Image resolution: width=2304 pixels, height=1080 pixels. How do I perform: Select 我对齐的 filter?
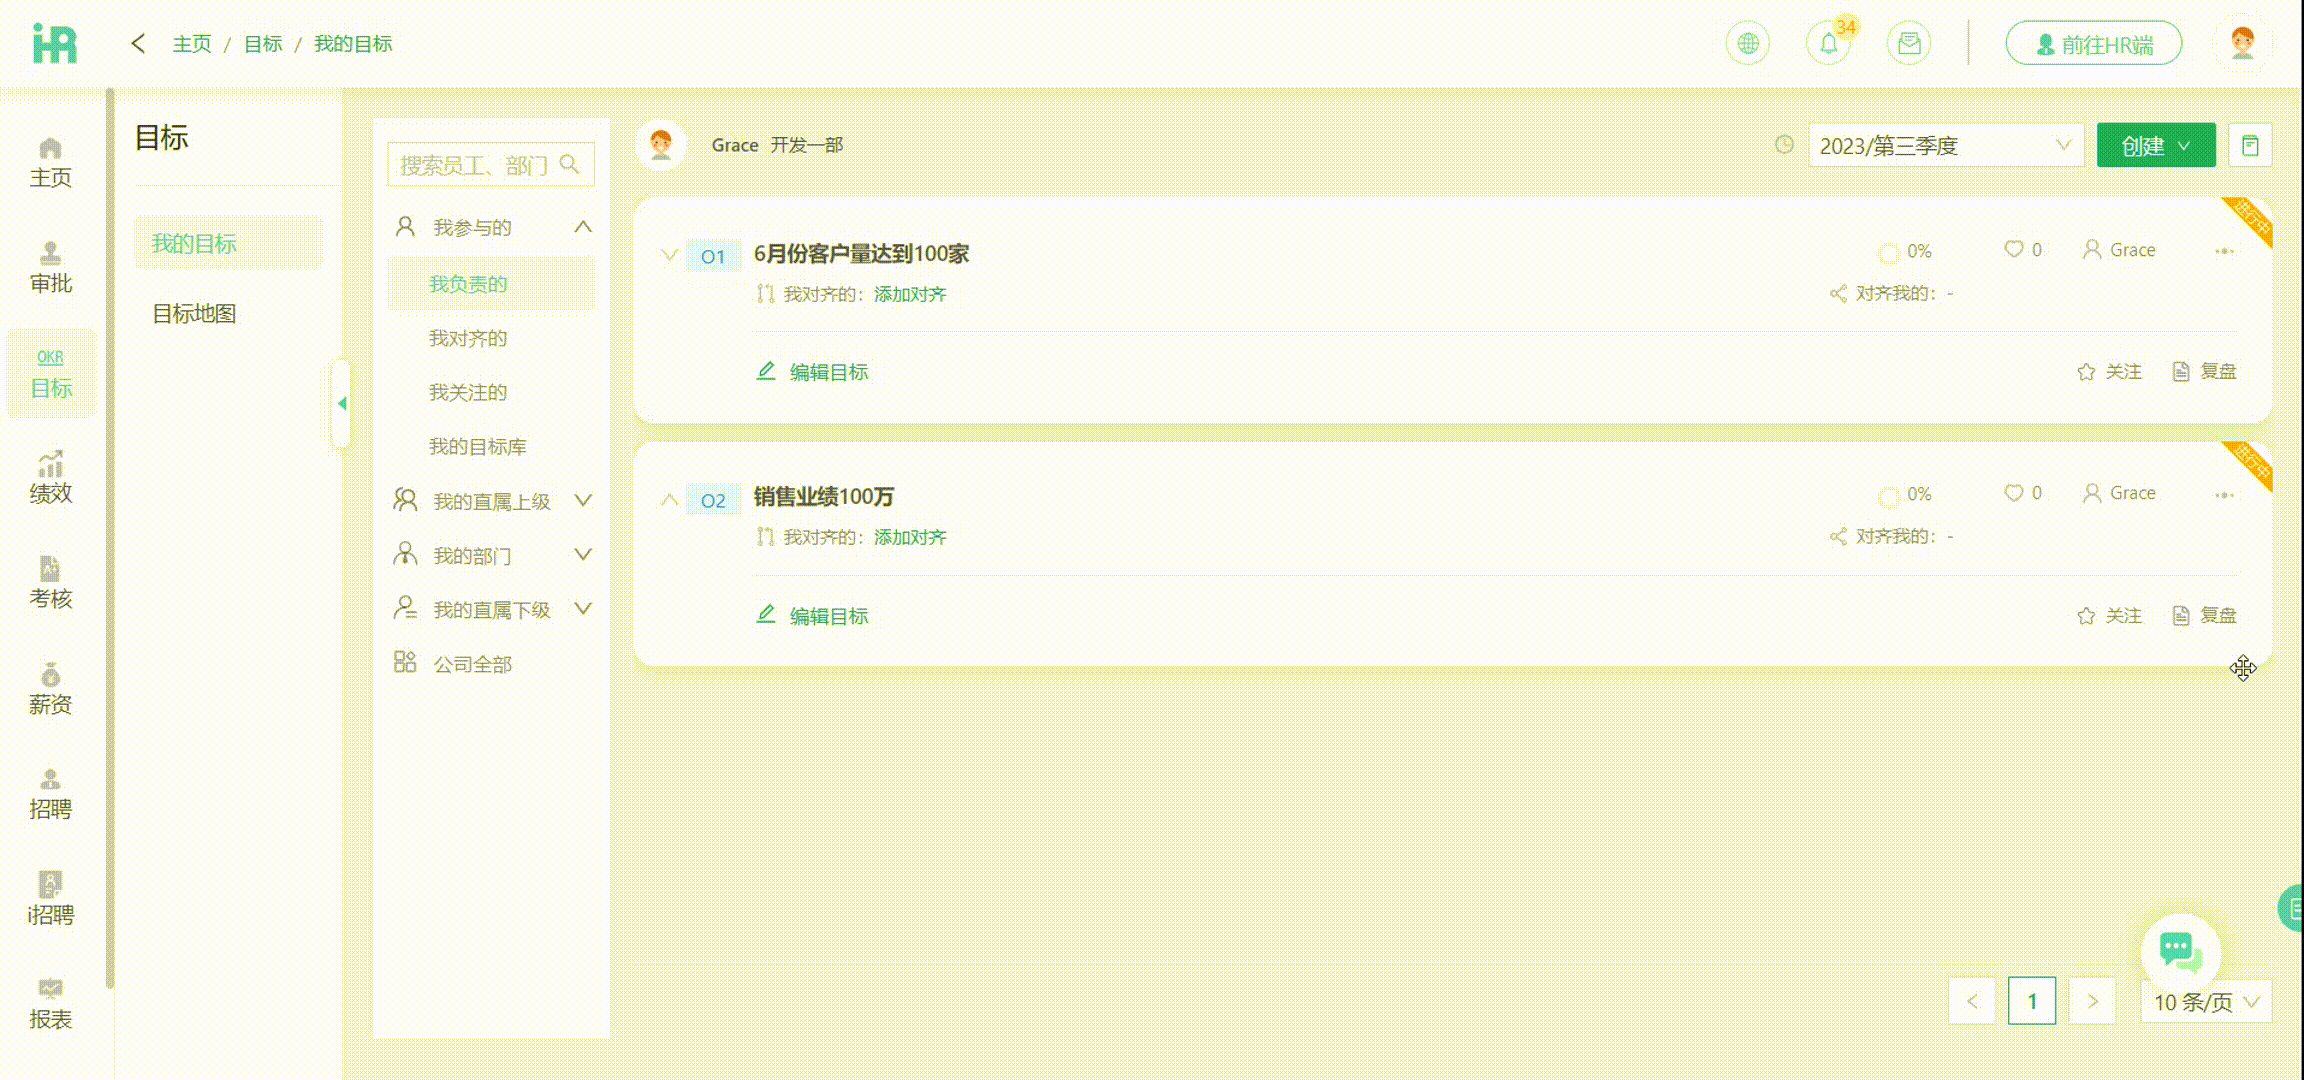point(468,338)
